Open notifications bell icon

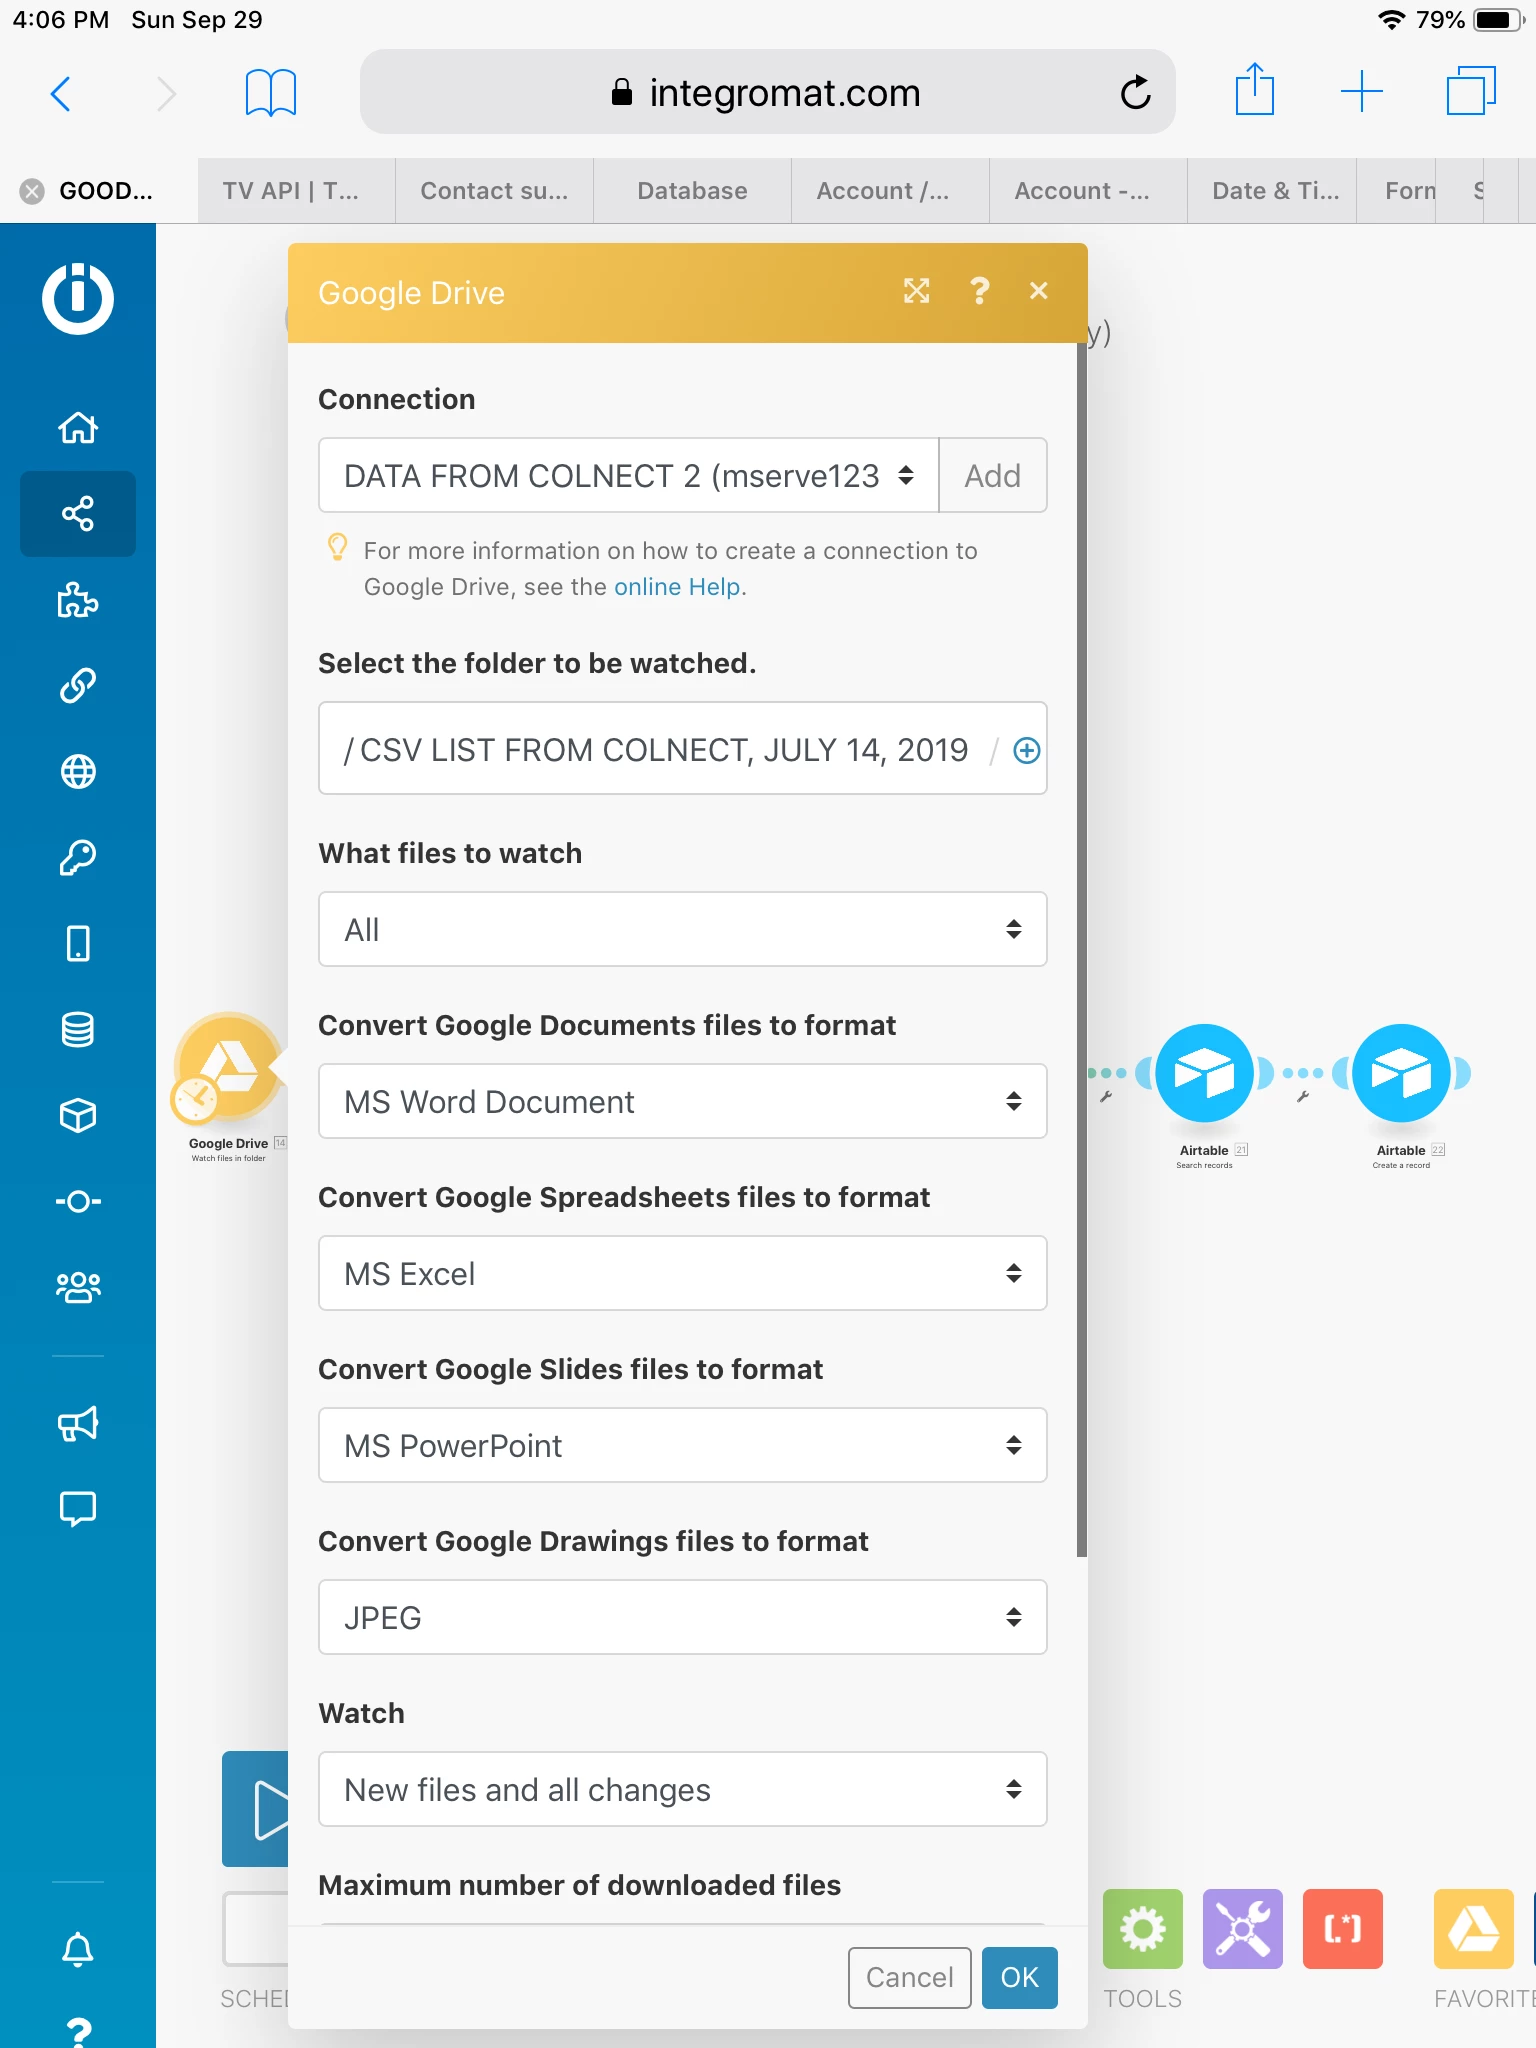pyautogui.click(x=78, y=1949)
